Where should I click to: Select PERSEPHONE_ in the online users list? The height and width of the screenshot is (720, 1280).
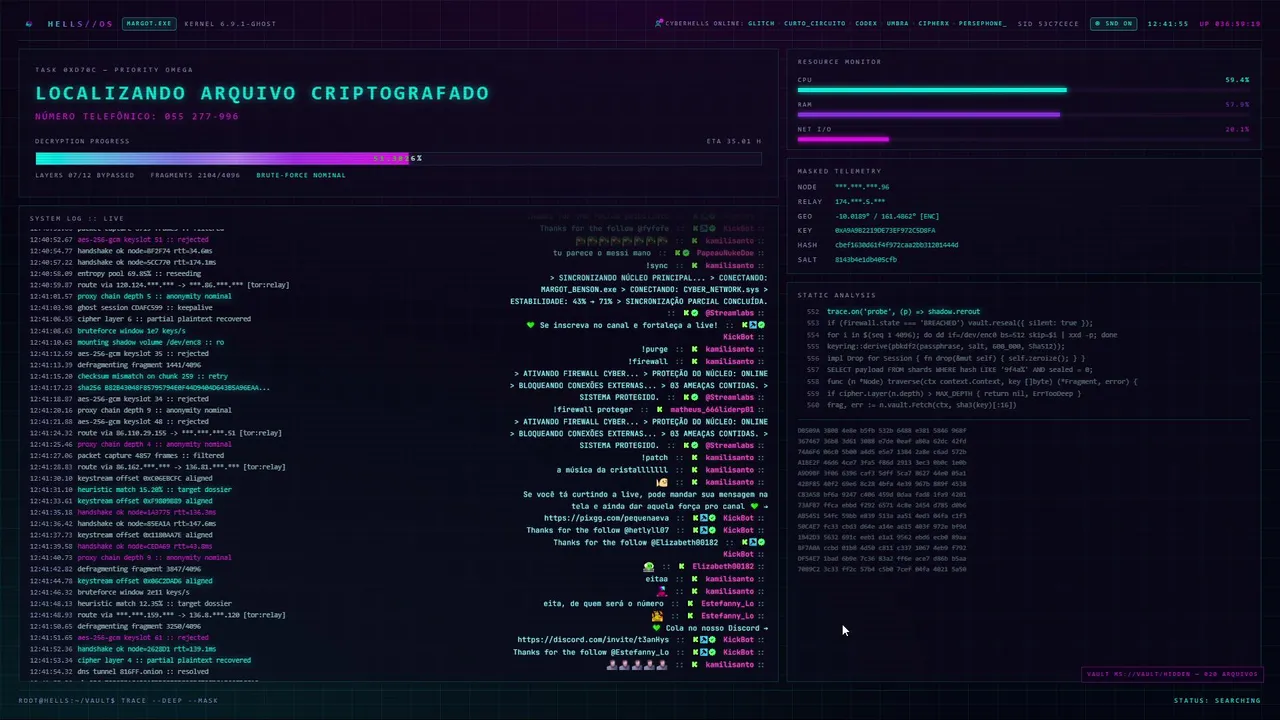983,23
